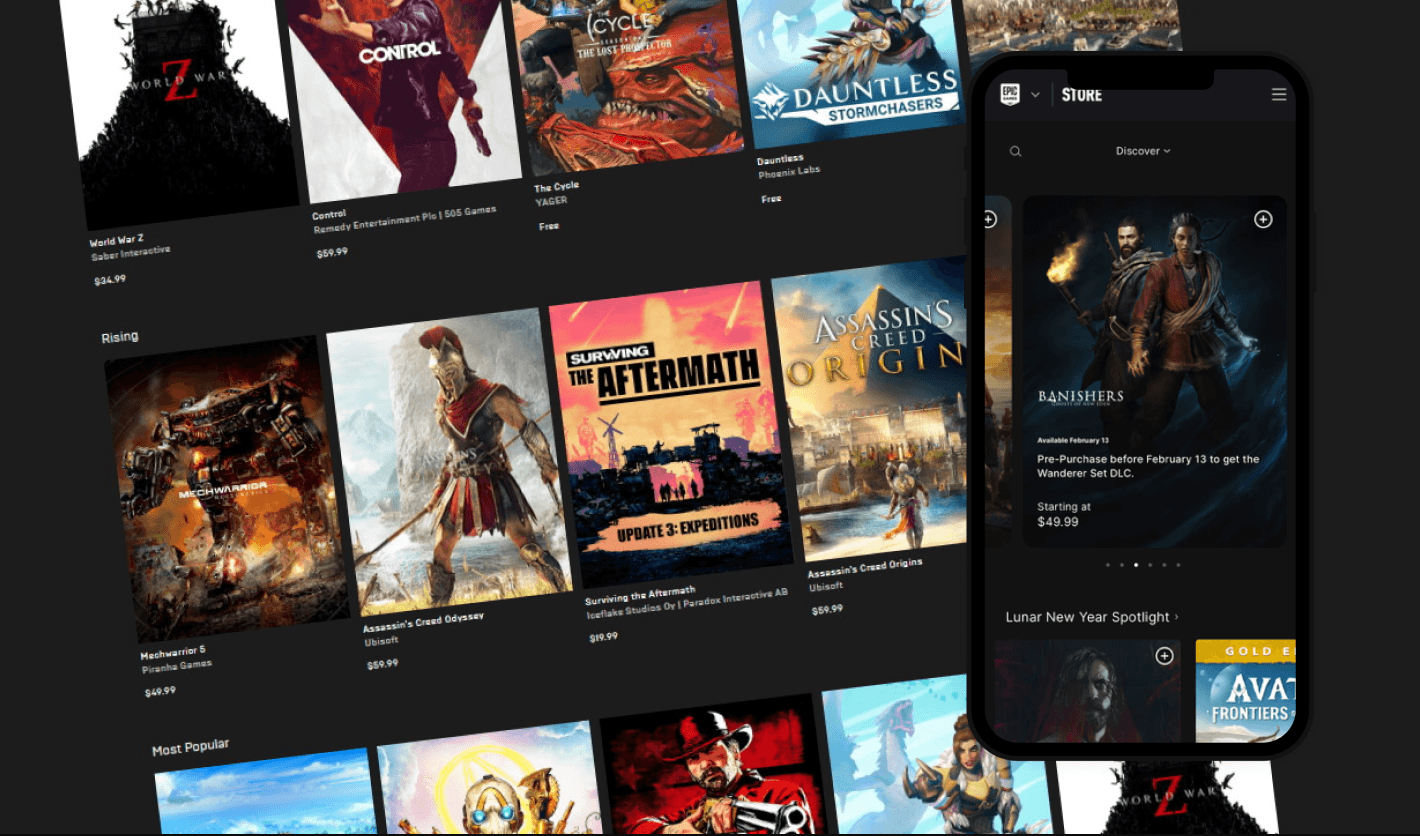
Task: Select the active third carousel dot
Action: pos(1135,565)
